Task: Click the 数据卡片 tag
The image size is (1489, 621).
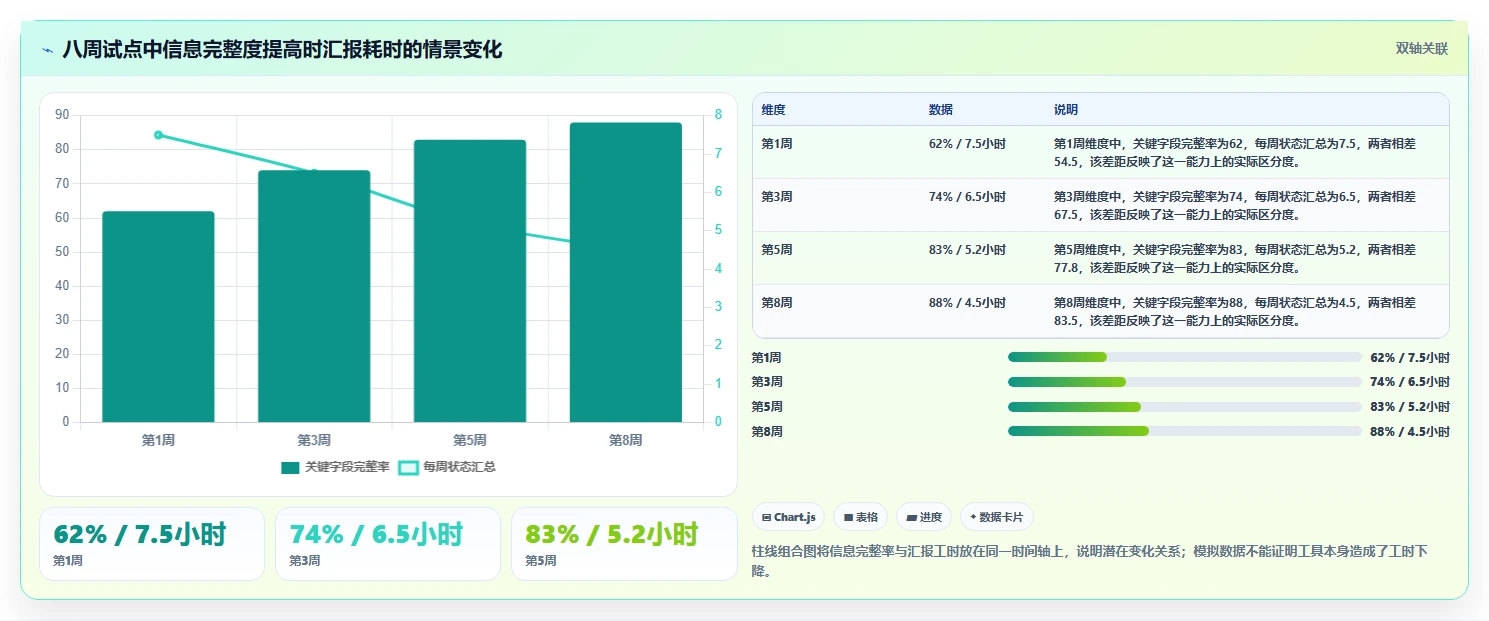Action: pos(996,517)
